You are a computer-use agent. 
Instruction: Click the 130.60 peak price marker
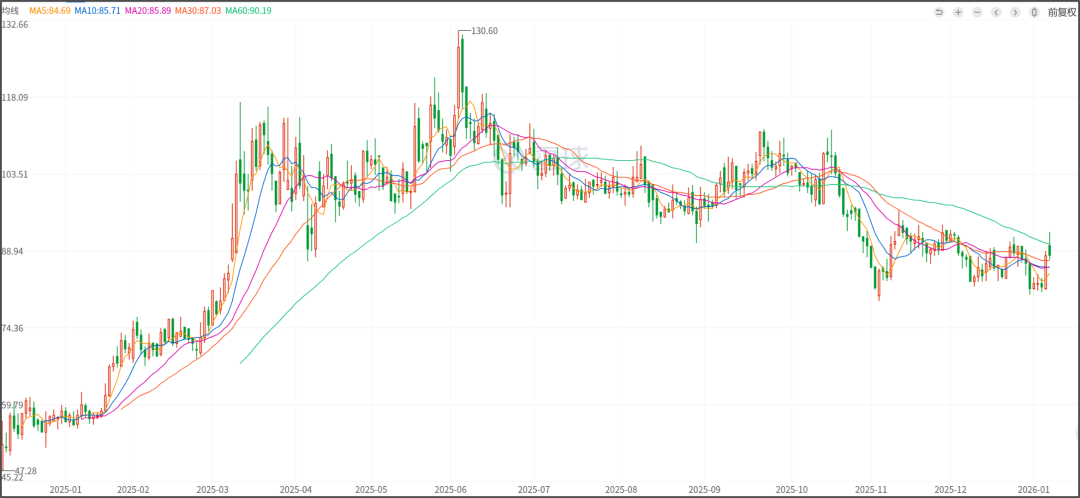tap(484, 31)
